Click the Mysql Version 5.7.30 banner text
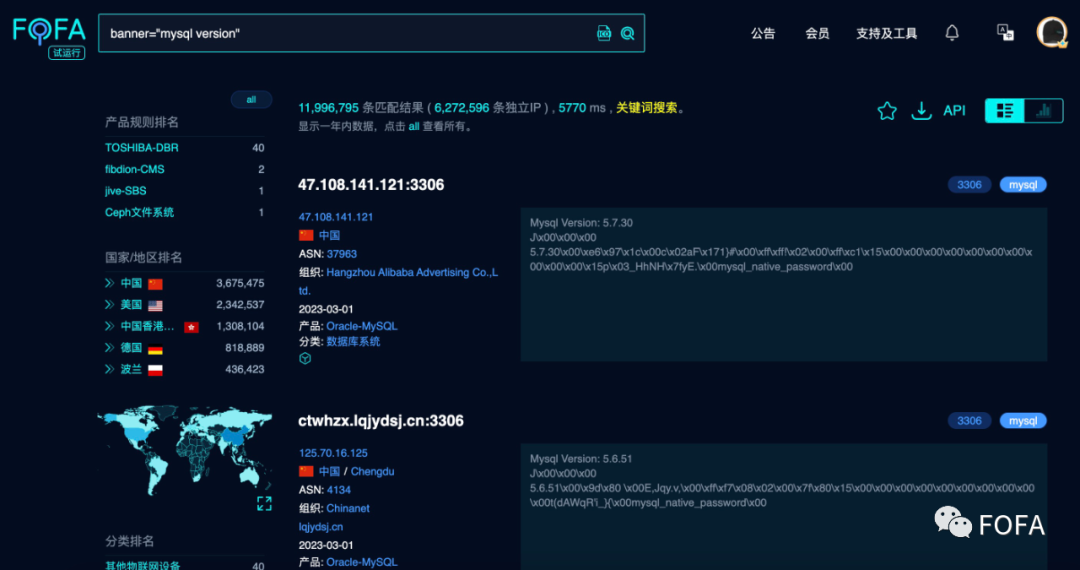The image size is (1080, 570). [581, 222]
